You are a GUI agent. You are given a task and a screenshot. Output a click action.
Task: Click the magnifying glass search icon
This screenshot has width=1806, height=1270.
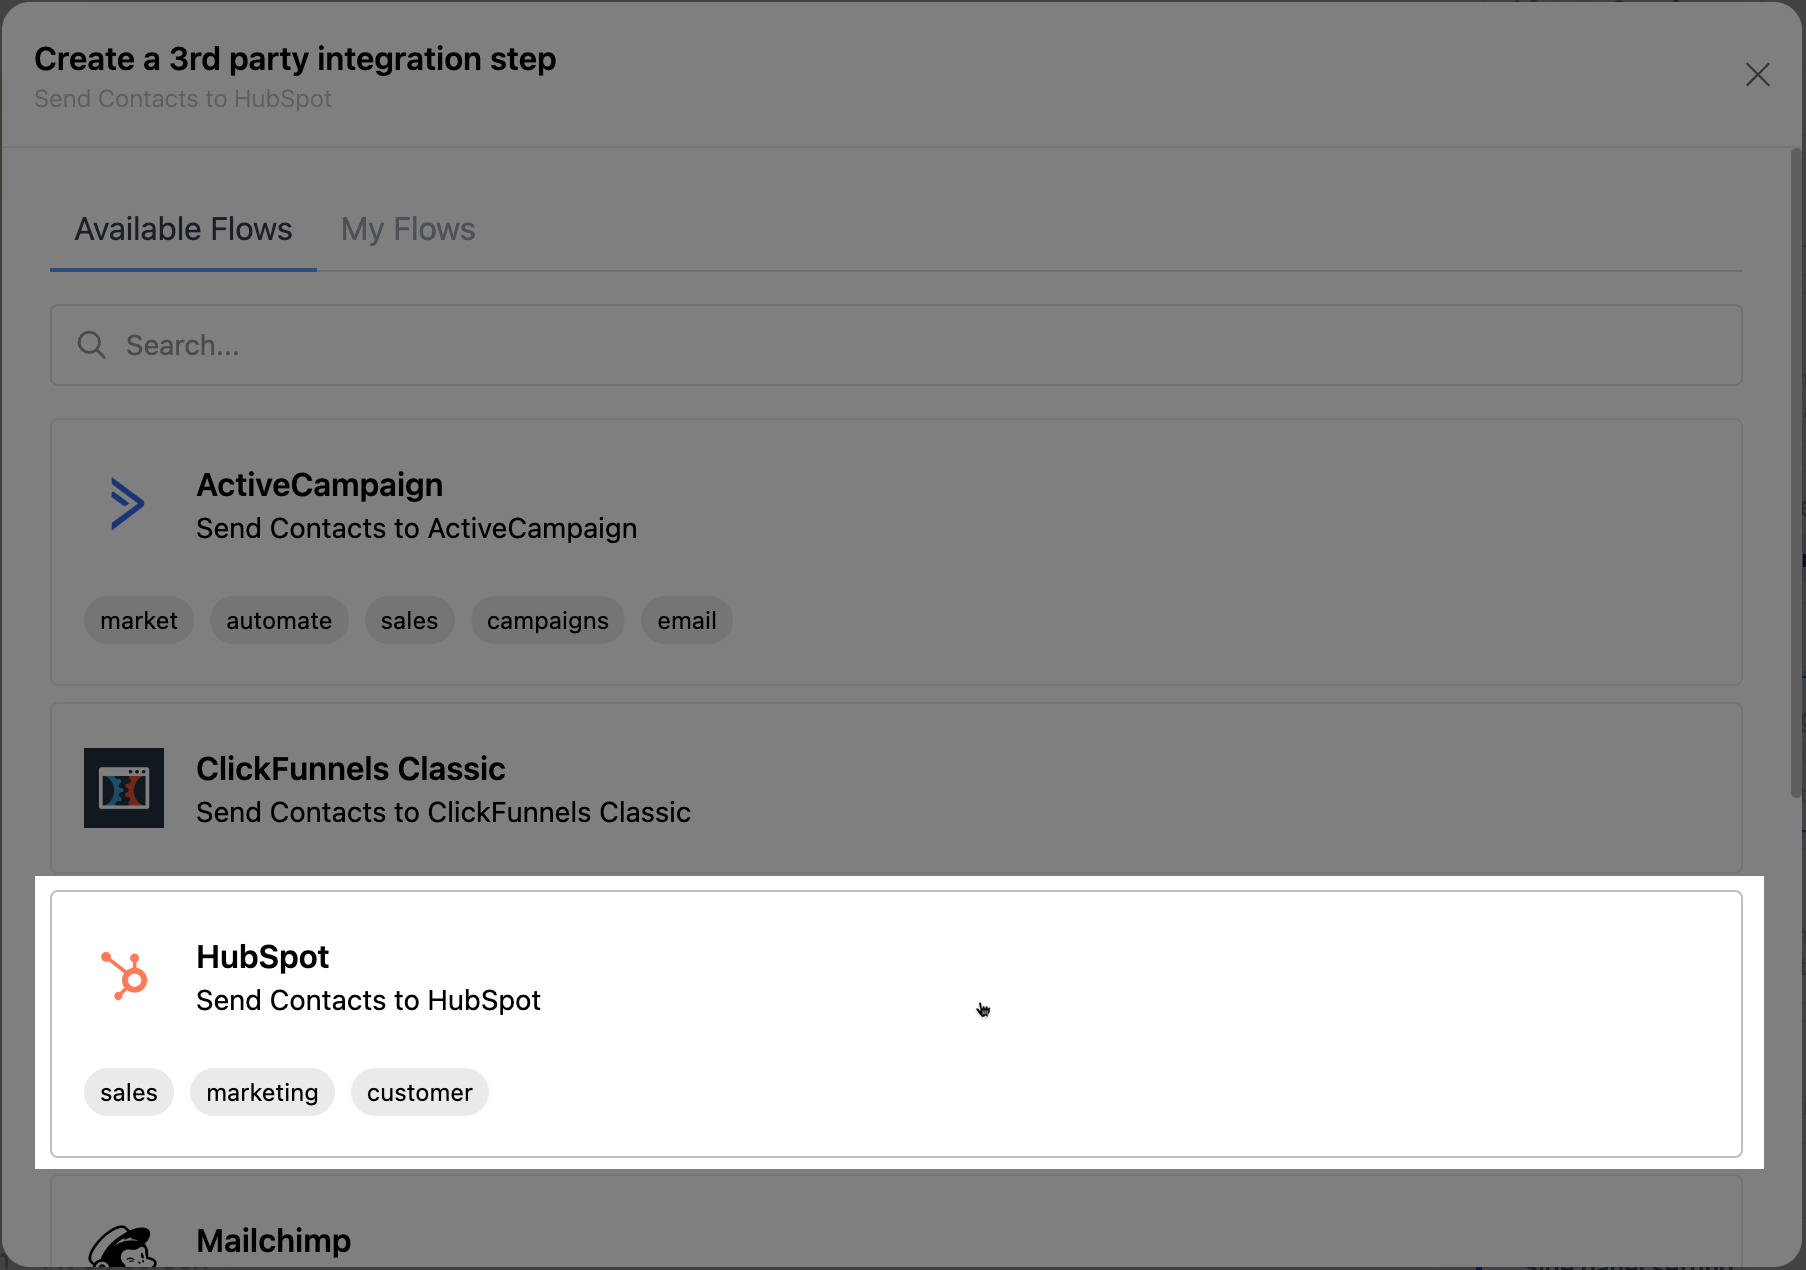[x=92, y=345]
